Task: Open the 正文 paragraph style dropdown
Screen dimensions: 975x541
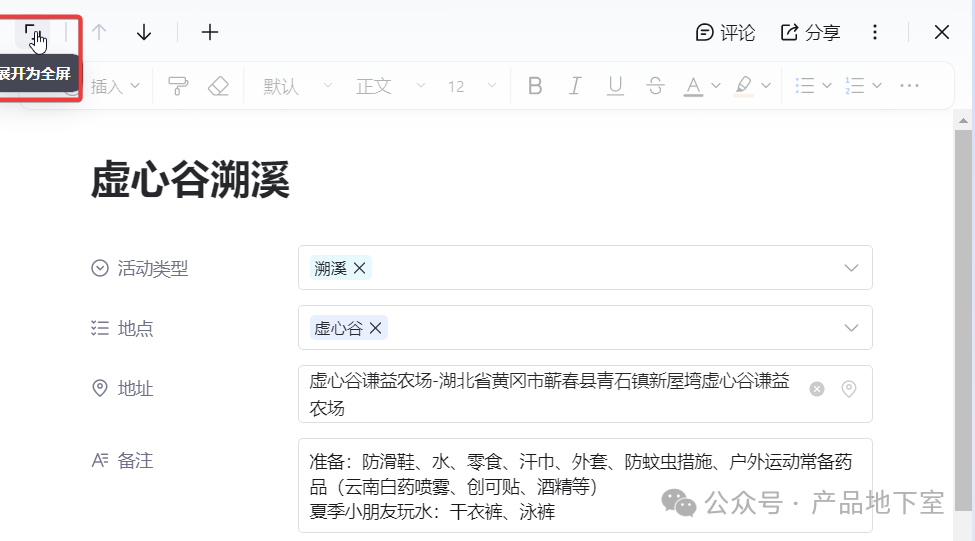Action: click(x=390, y=86)
